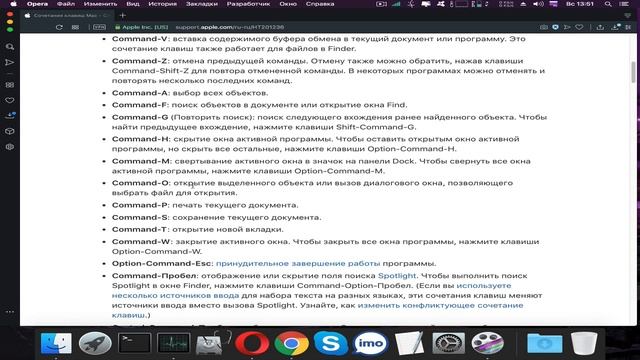Open the Изменить menu

point(100,4)
